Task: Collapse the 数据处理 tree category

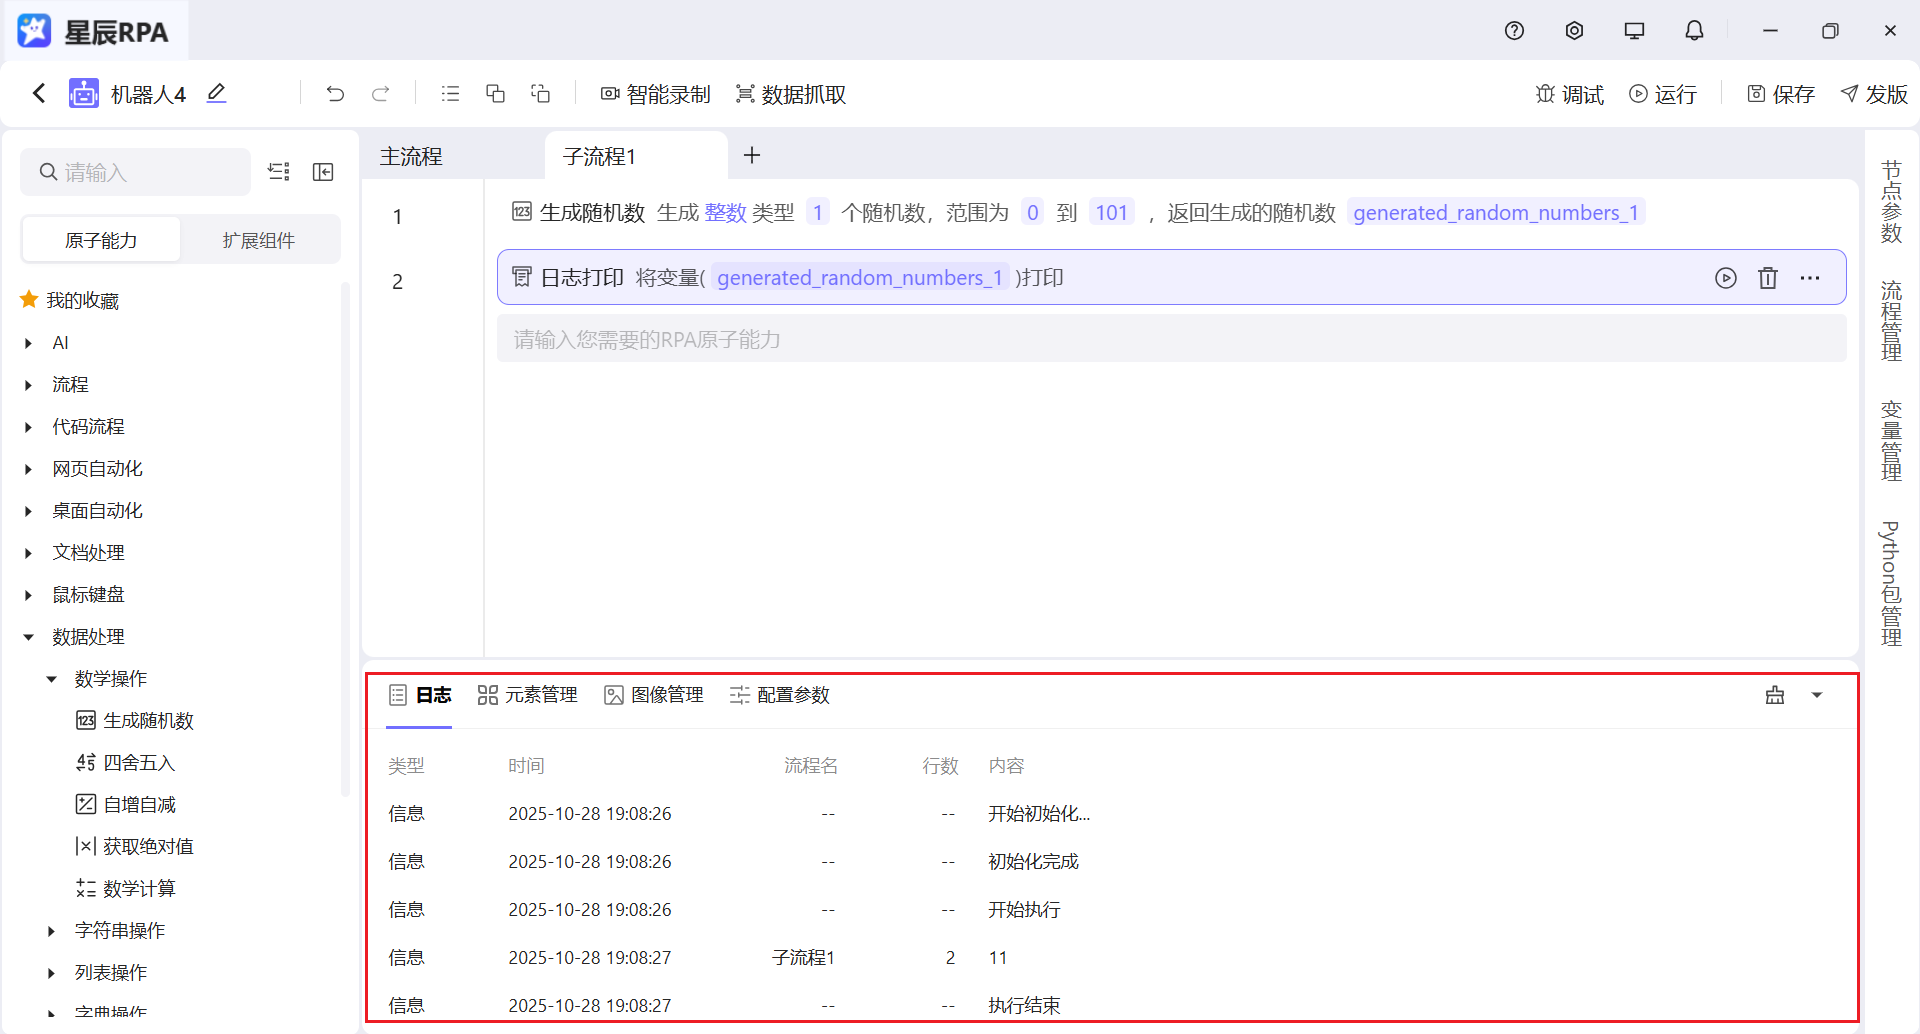Action: pyautogui.click(x=29, y=637)
